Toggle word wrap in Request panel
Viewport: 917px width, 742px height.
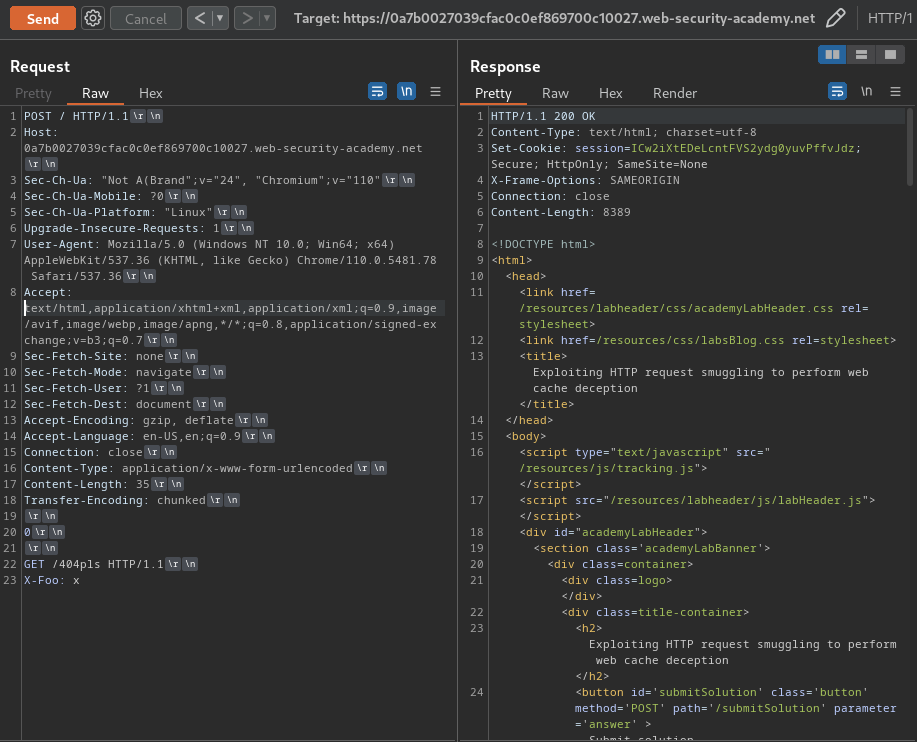coord(377,91)
